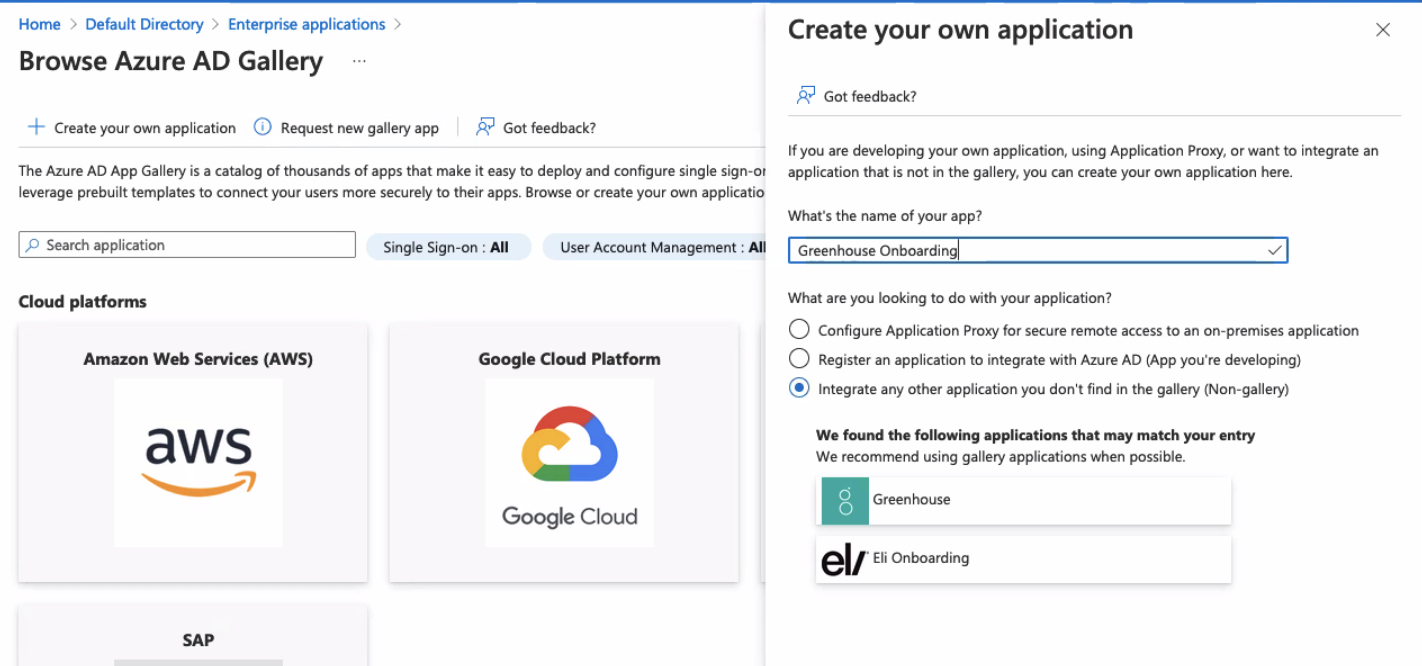Choose the suggested Greenhouse gallery application

click(x=1024, y=500)
